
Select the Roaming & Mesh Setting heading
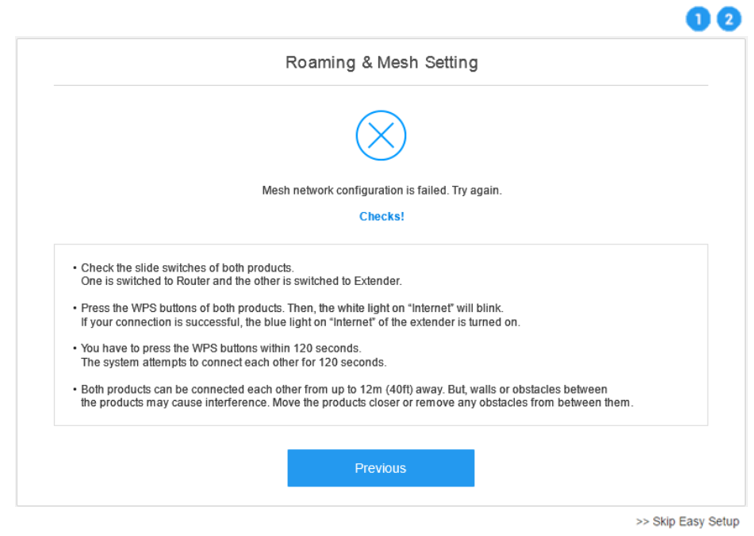pos(381,62)
